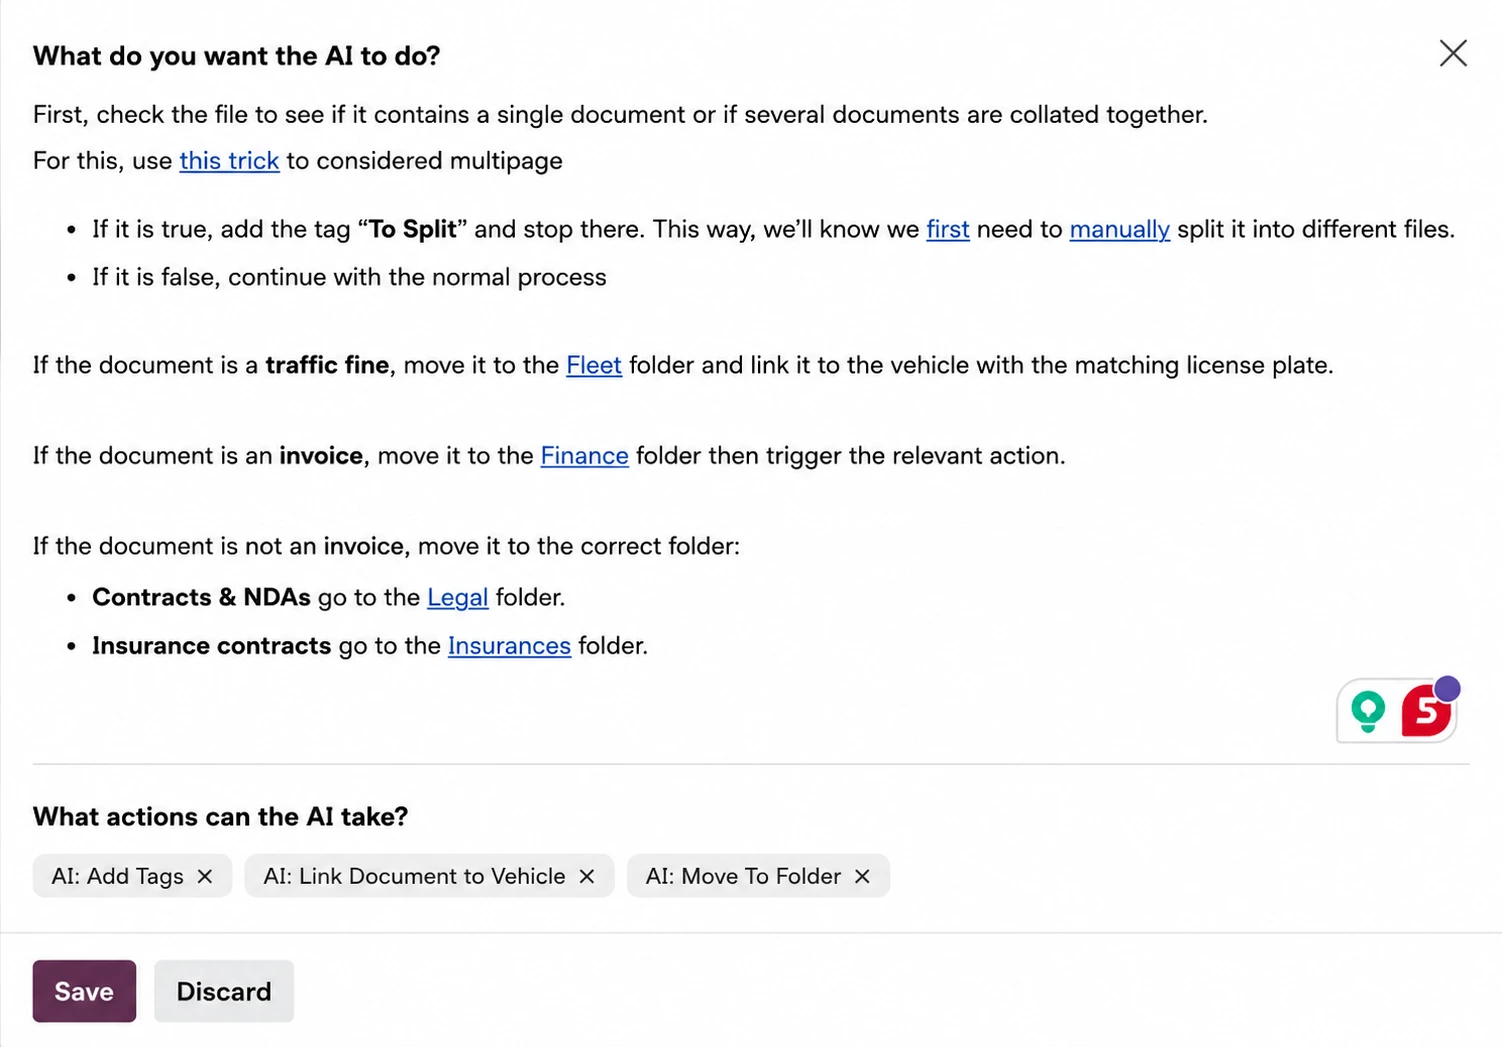
Task: Open the "first" link
Action: (948, 229)
